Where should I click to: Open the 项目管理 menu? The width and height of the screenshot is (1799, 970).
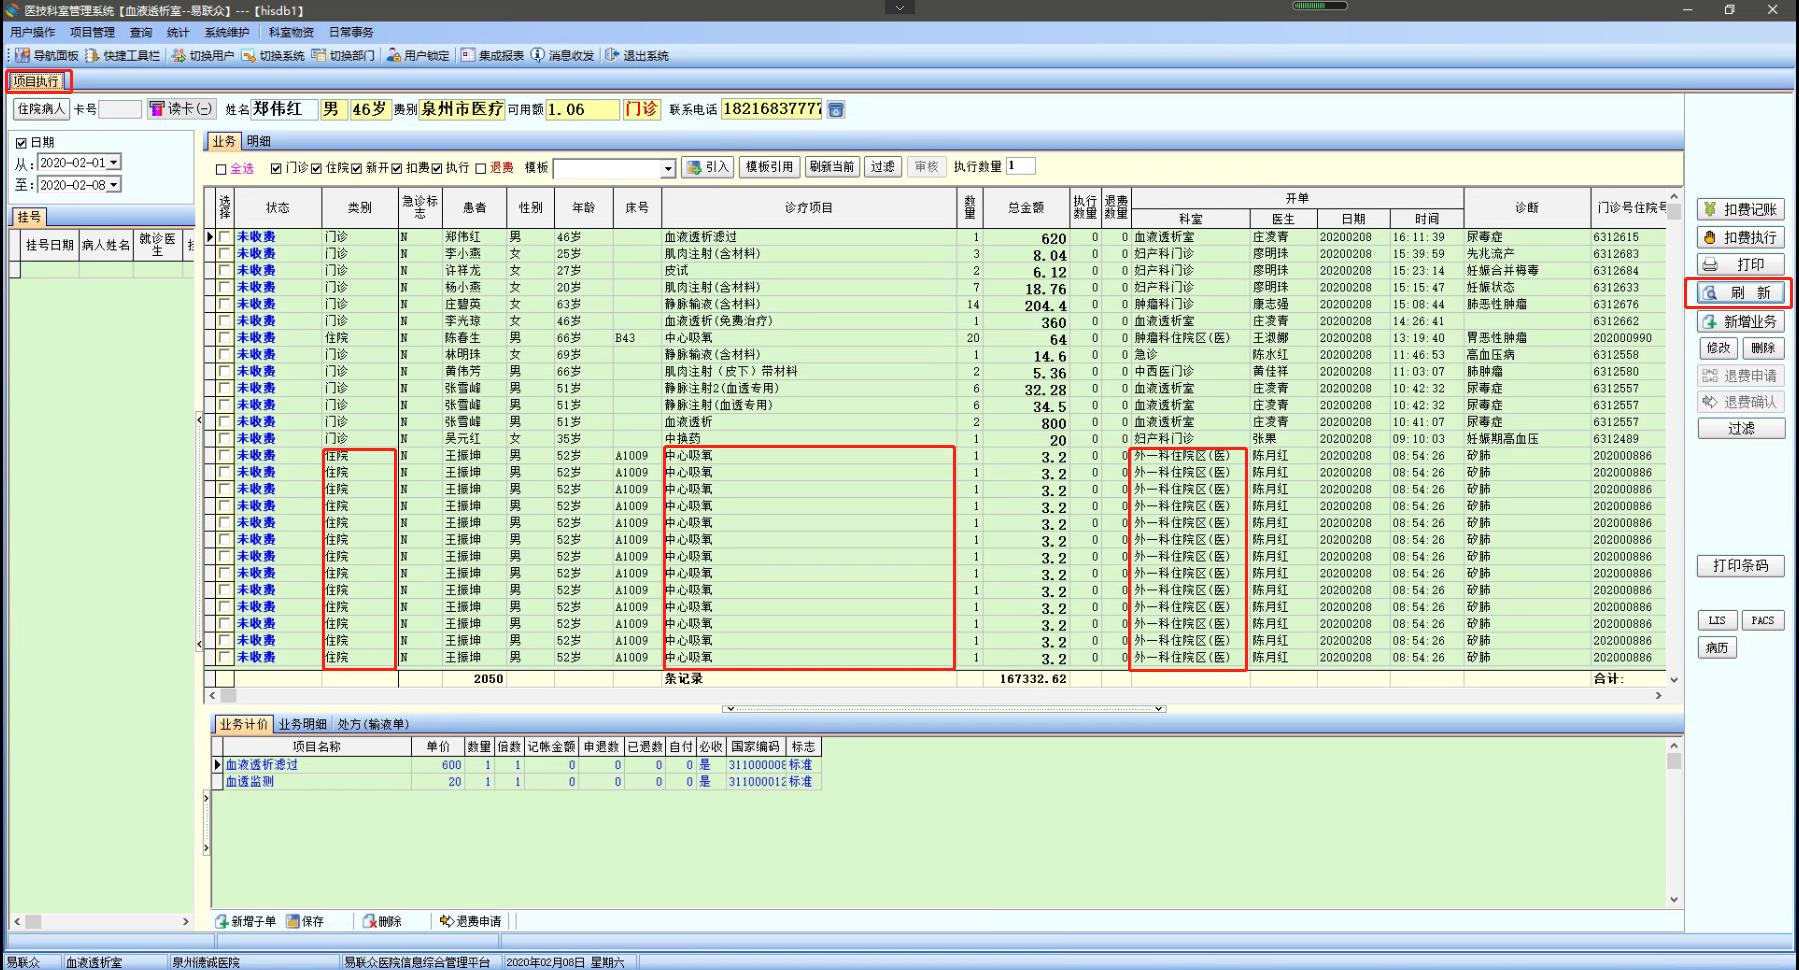(x=92, y=33)
